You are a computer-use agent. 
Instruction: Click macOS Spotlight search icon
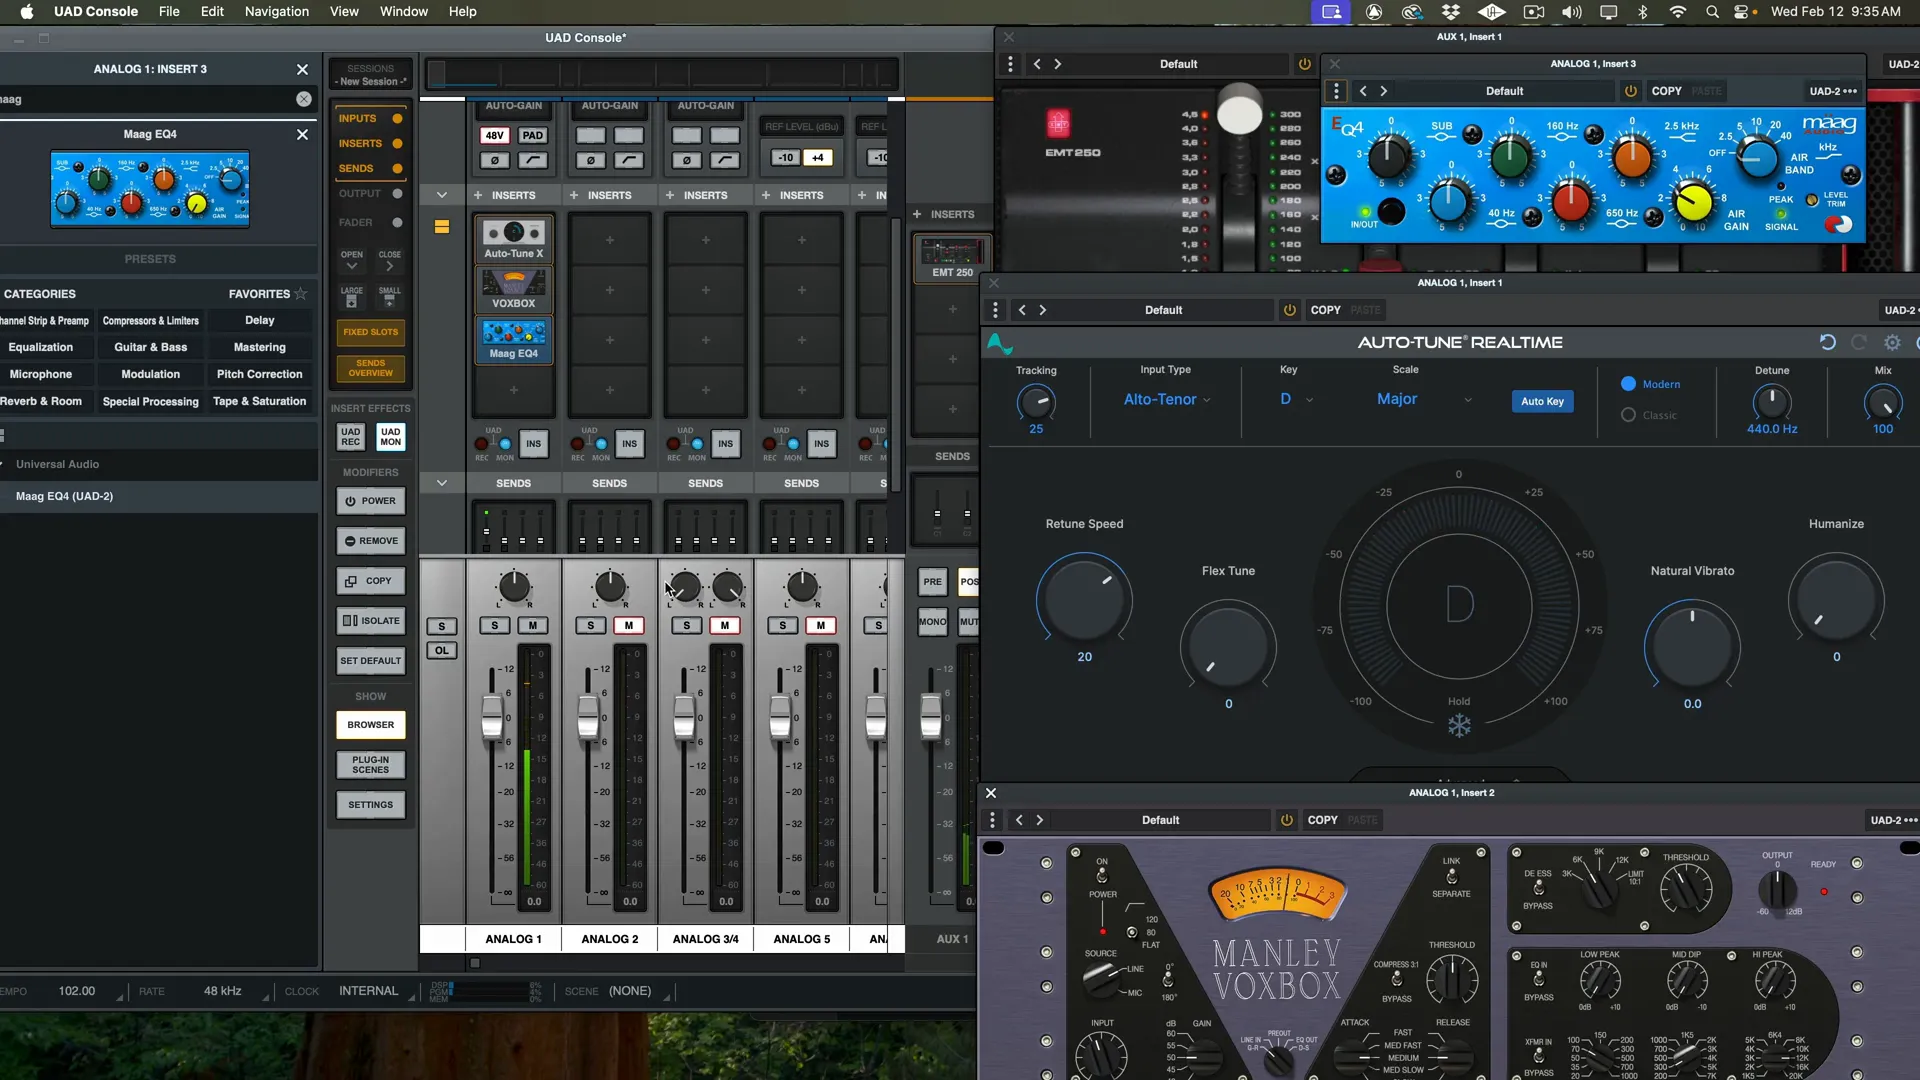pos(1712,12)
